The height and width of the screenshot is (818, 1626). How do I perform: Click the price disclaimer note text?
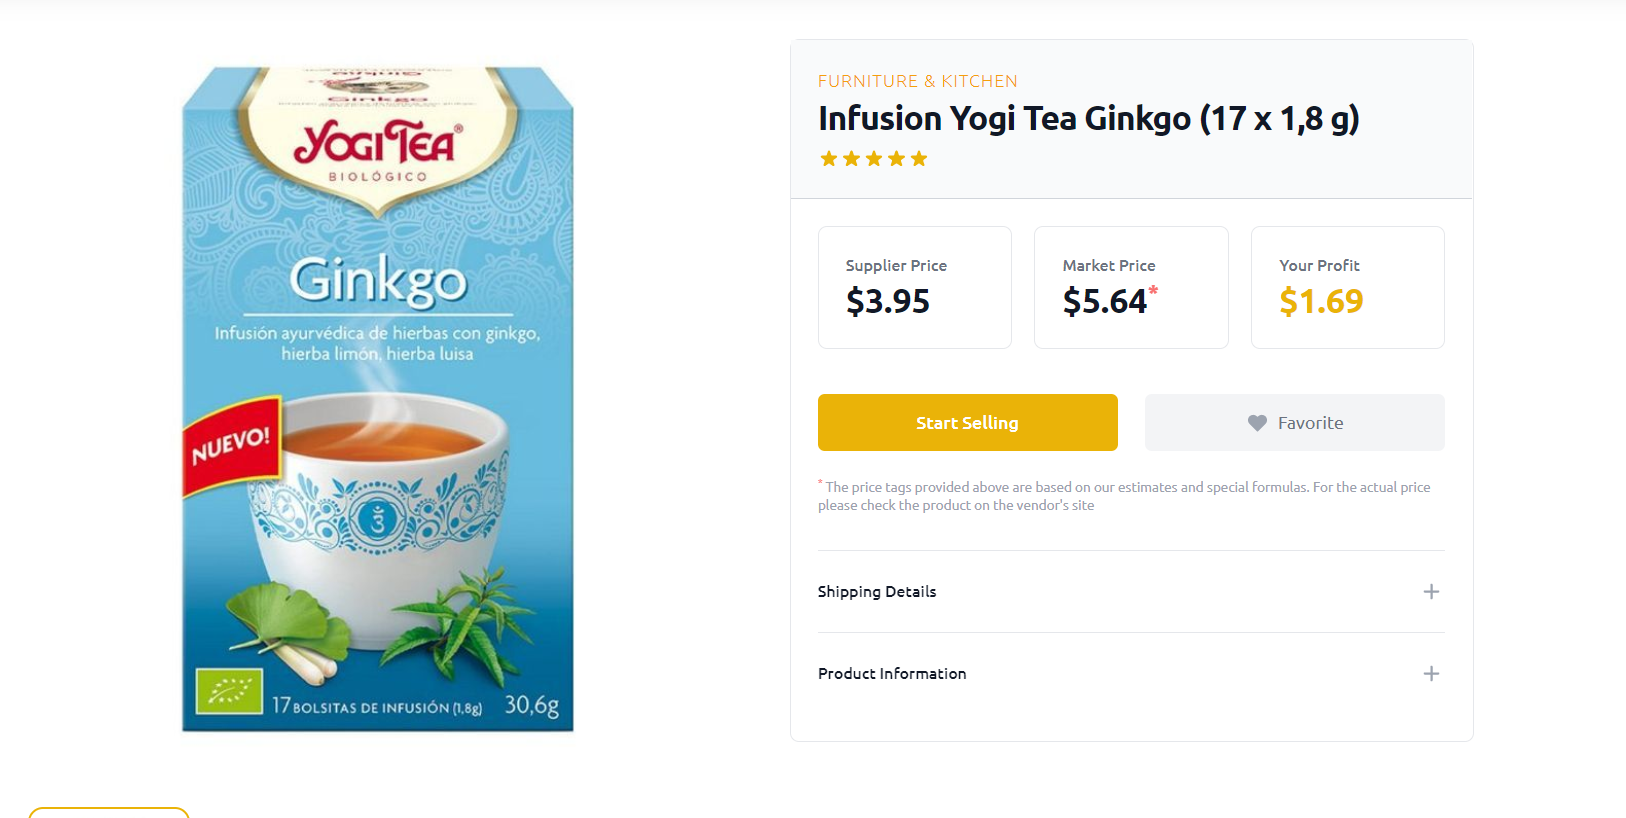[1124, 496]
